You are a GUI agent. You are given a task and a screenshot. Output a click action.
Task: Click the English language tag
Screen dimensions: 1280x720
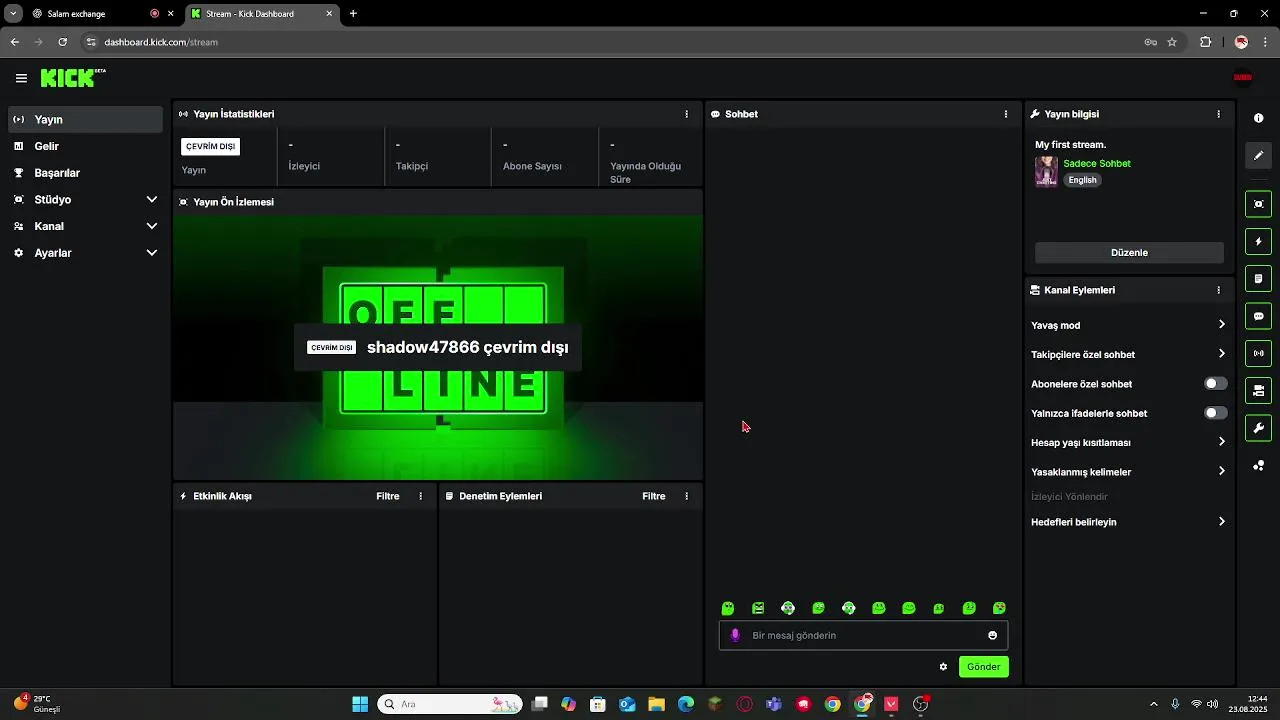1082,180
